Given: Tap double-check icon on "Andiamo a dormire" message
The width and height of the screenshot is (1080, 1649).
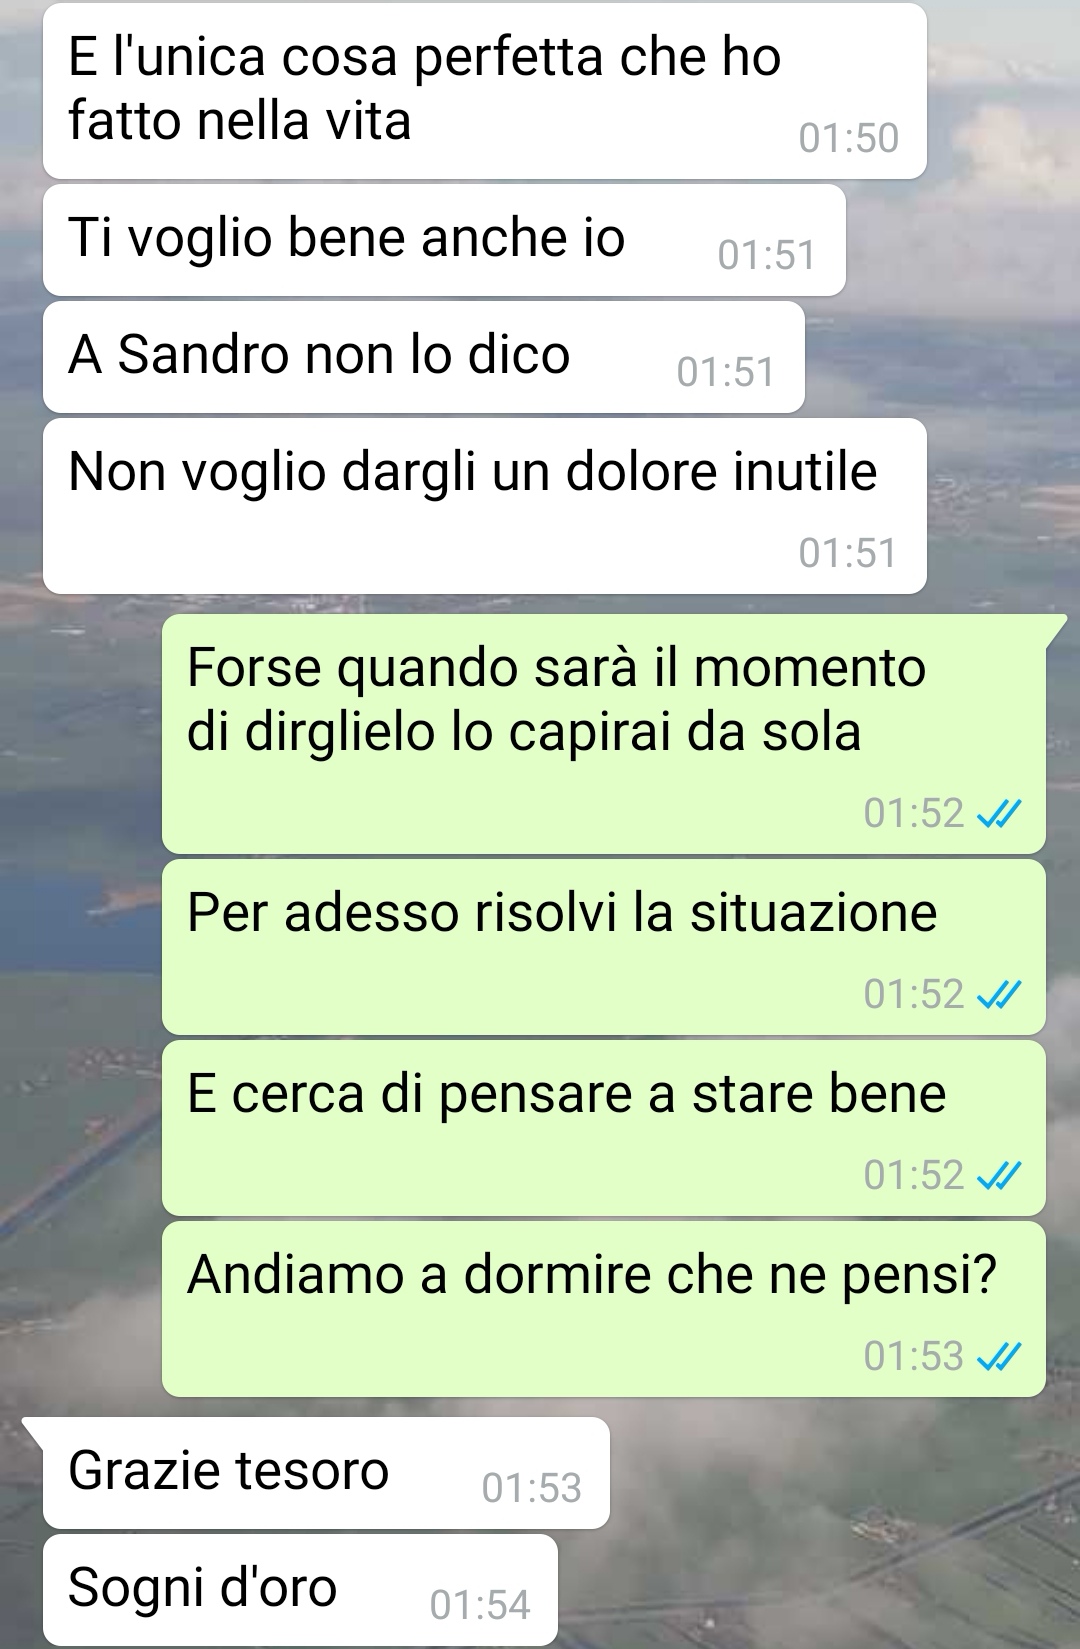Looking at the screenshot, I should tap(998, 1357).
